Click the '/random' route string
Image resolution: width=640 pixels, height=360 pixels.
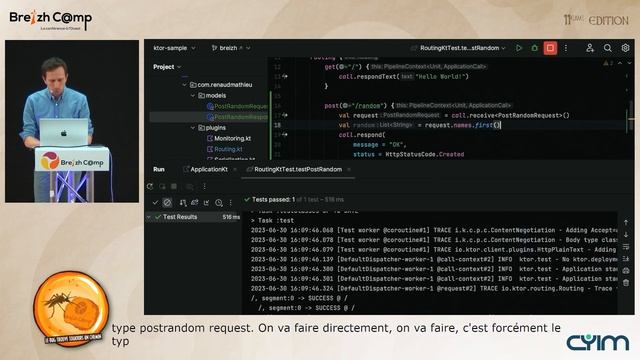coord(369,106)
